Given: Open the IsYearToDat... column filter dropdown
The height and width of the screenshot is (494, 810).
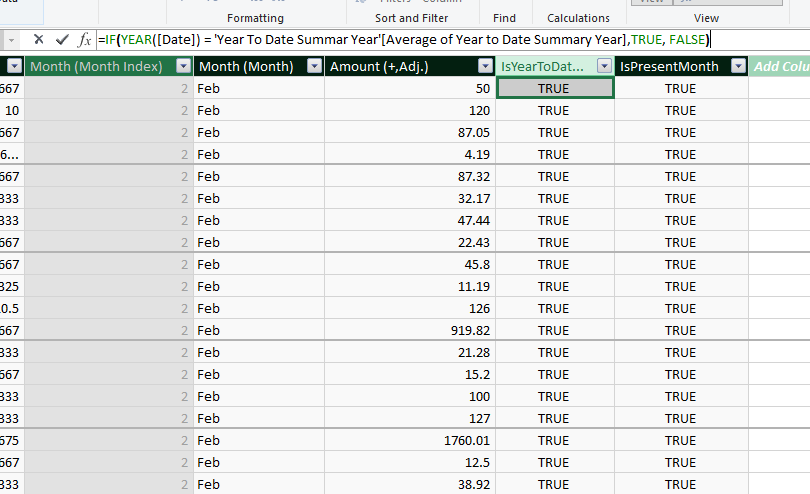Looking at the screenshot, I should 603,66.
